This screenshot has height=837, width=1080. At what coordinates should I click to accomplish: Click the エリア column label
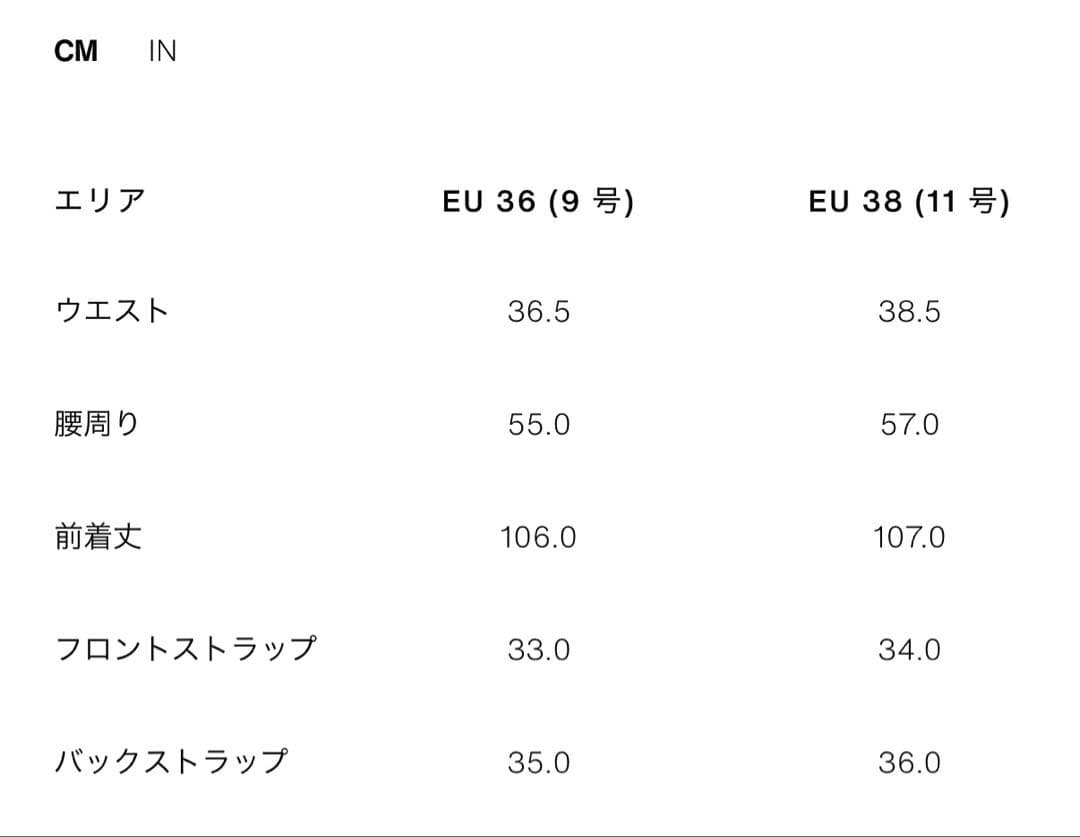pos(100,200)
